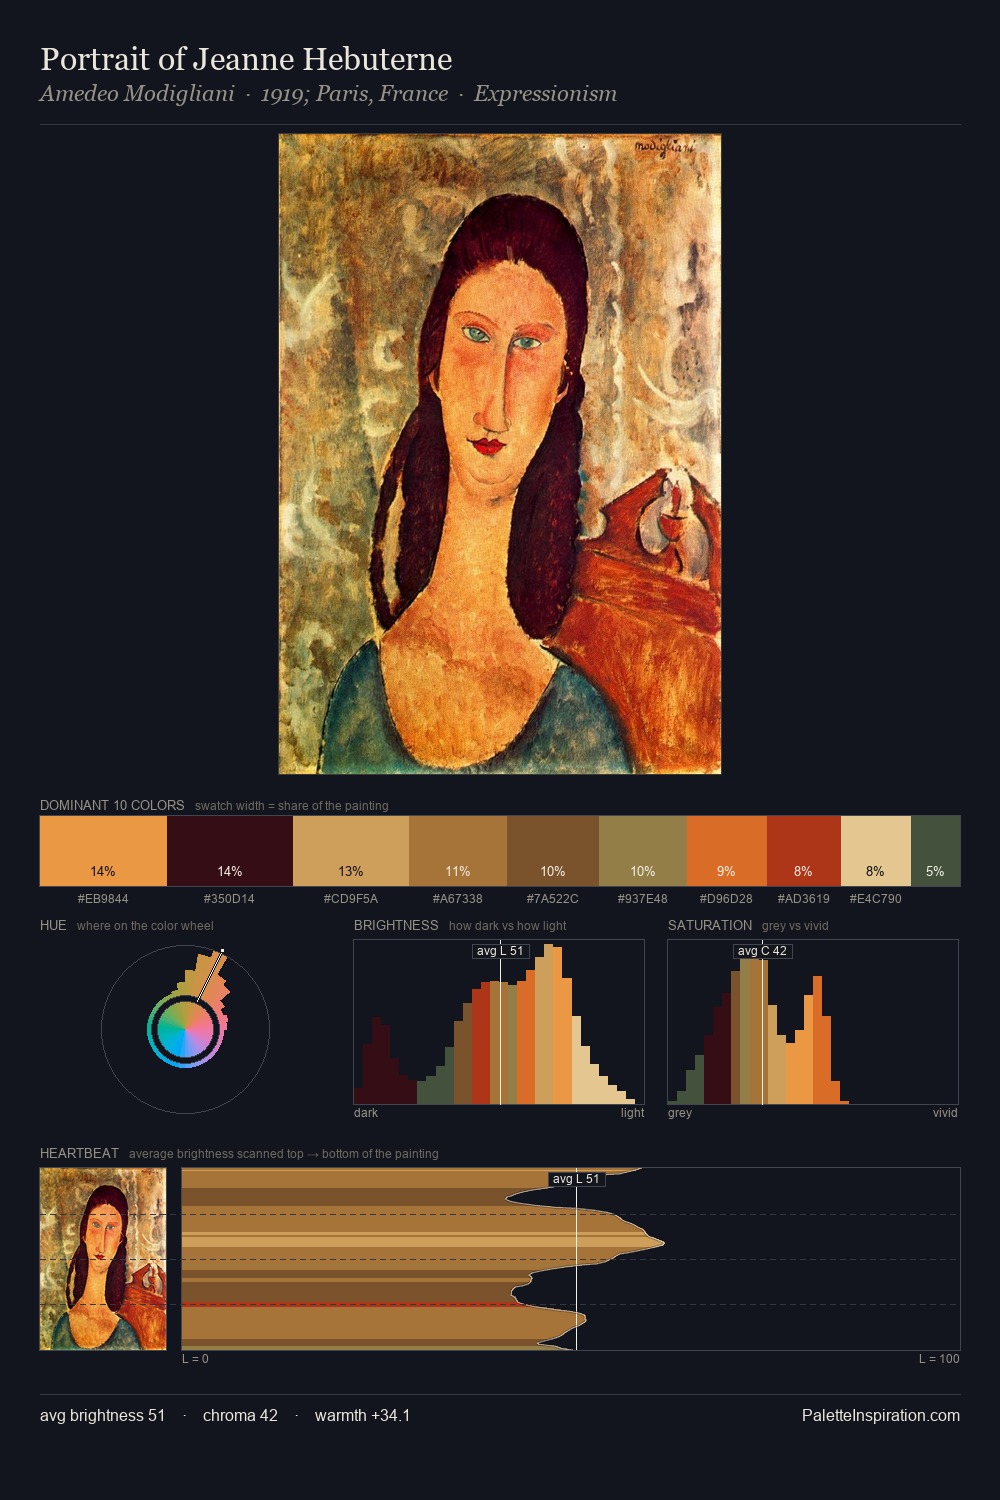
Task: Click the #AD3619 hex code label
Action: point(804,899)
